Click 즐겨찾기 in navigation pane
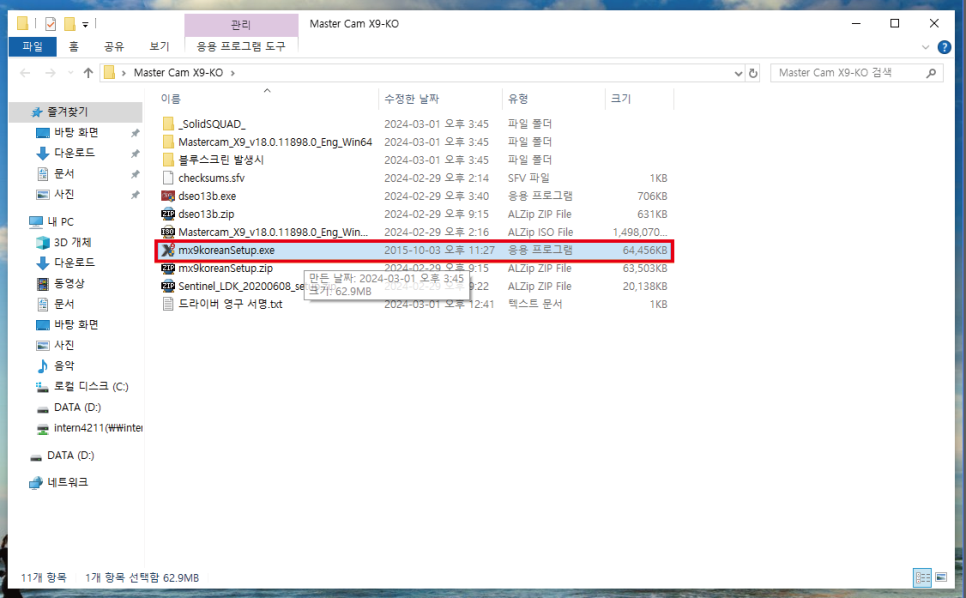Screen dimensions: 966x598 pos(67,111)
